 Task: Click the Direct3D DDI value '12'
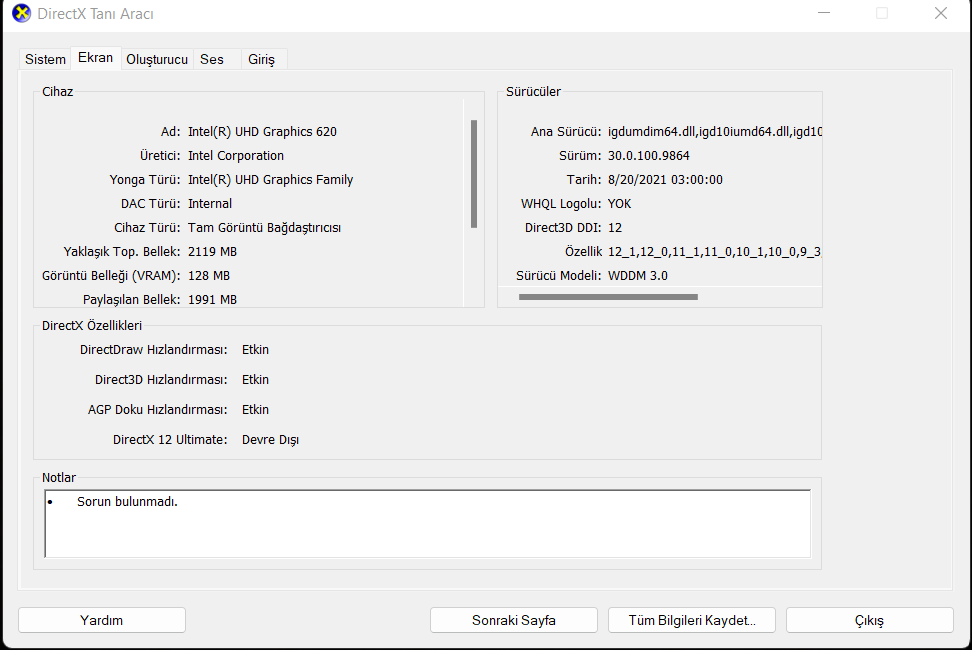(615, 228)
